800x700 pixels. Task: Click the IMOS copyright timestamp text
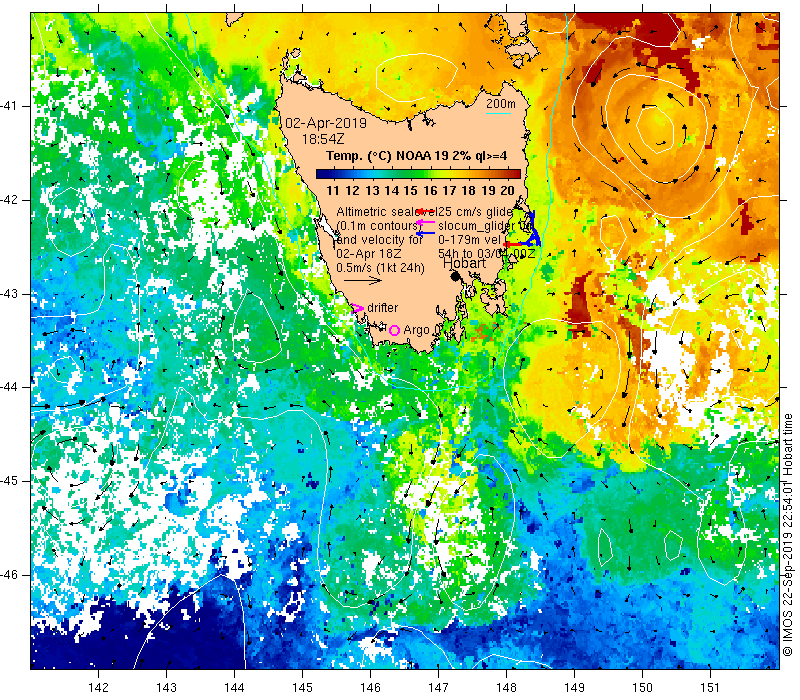pyautogui.click(x=788, y=535)
